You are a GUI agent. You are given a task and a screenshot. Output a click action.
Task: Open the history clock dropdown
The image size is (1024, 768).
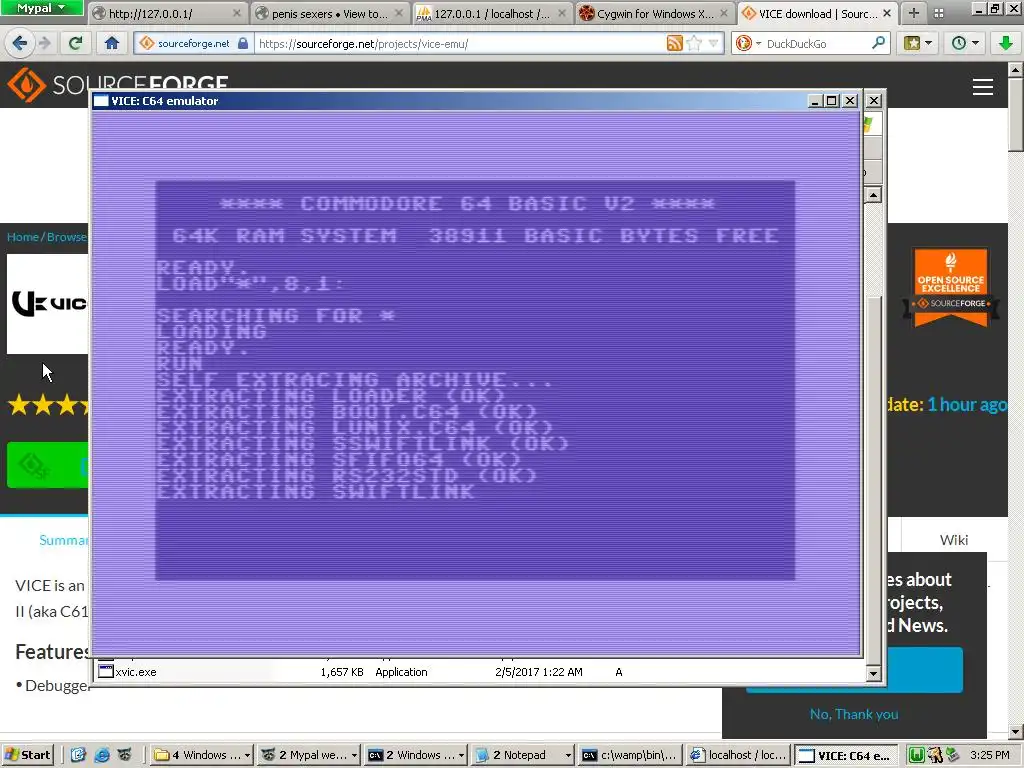click(x=965, y=44)
